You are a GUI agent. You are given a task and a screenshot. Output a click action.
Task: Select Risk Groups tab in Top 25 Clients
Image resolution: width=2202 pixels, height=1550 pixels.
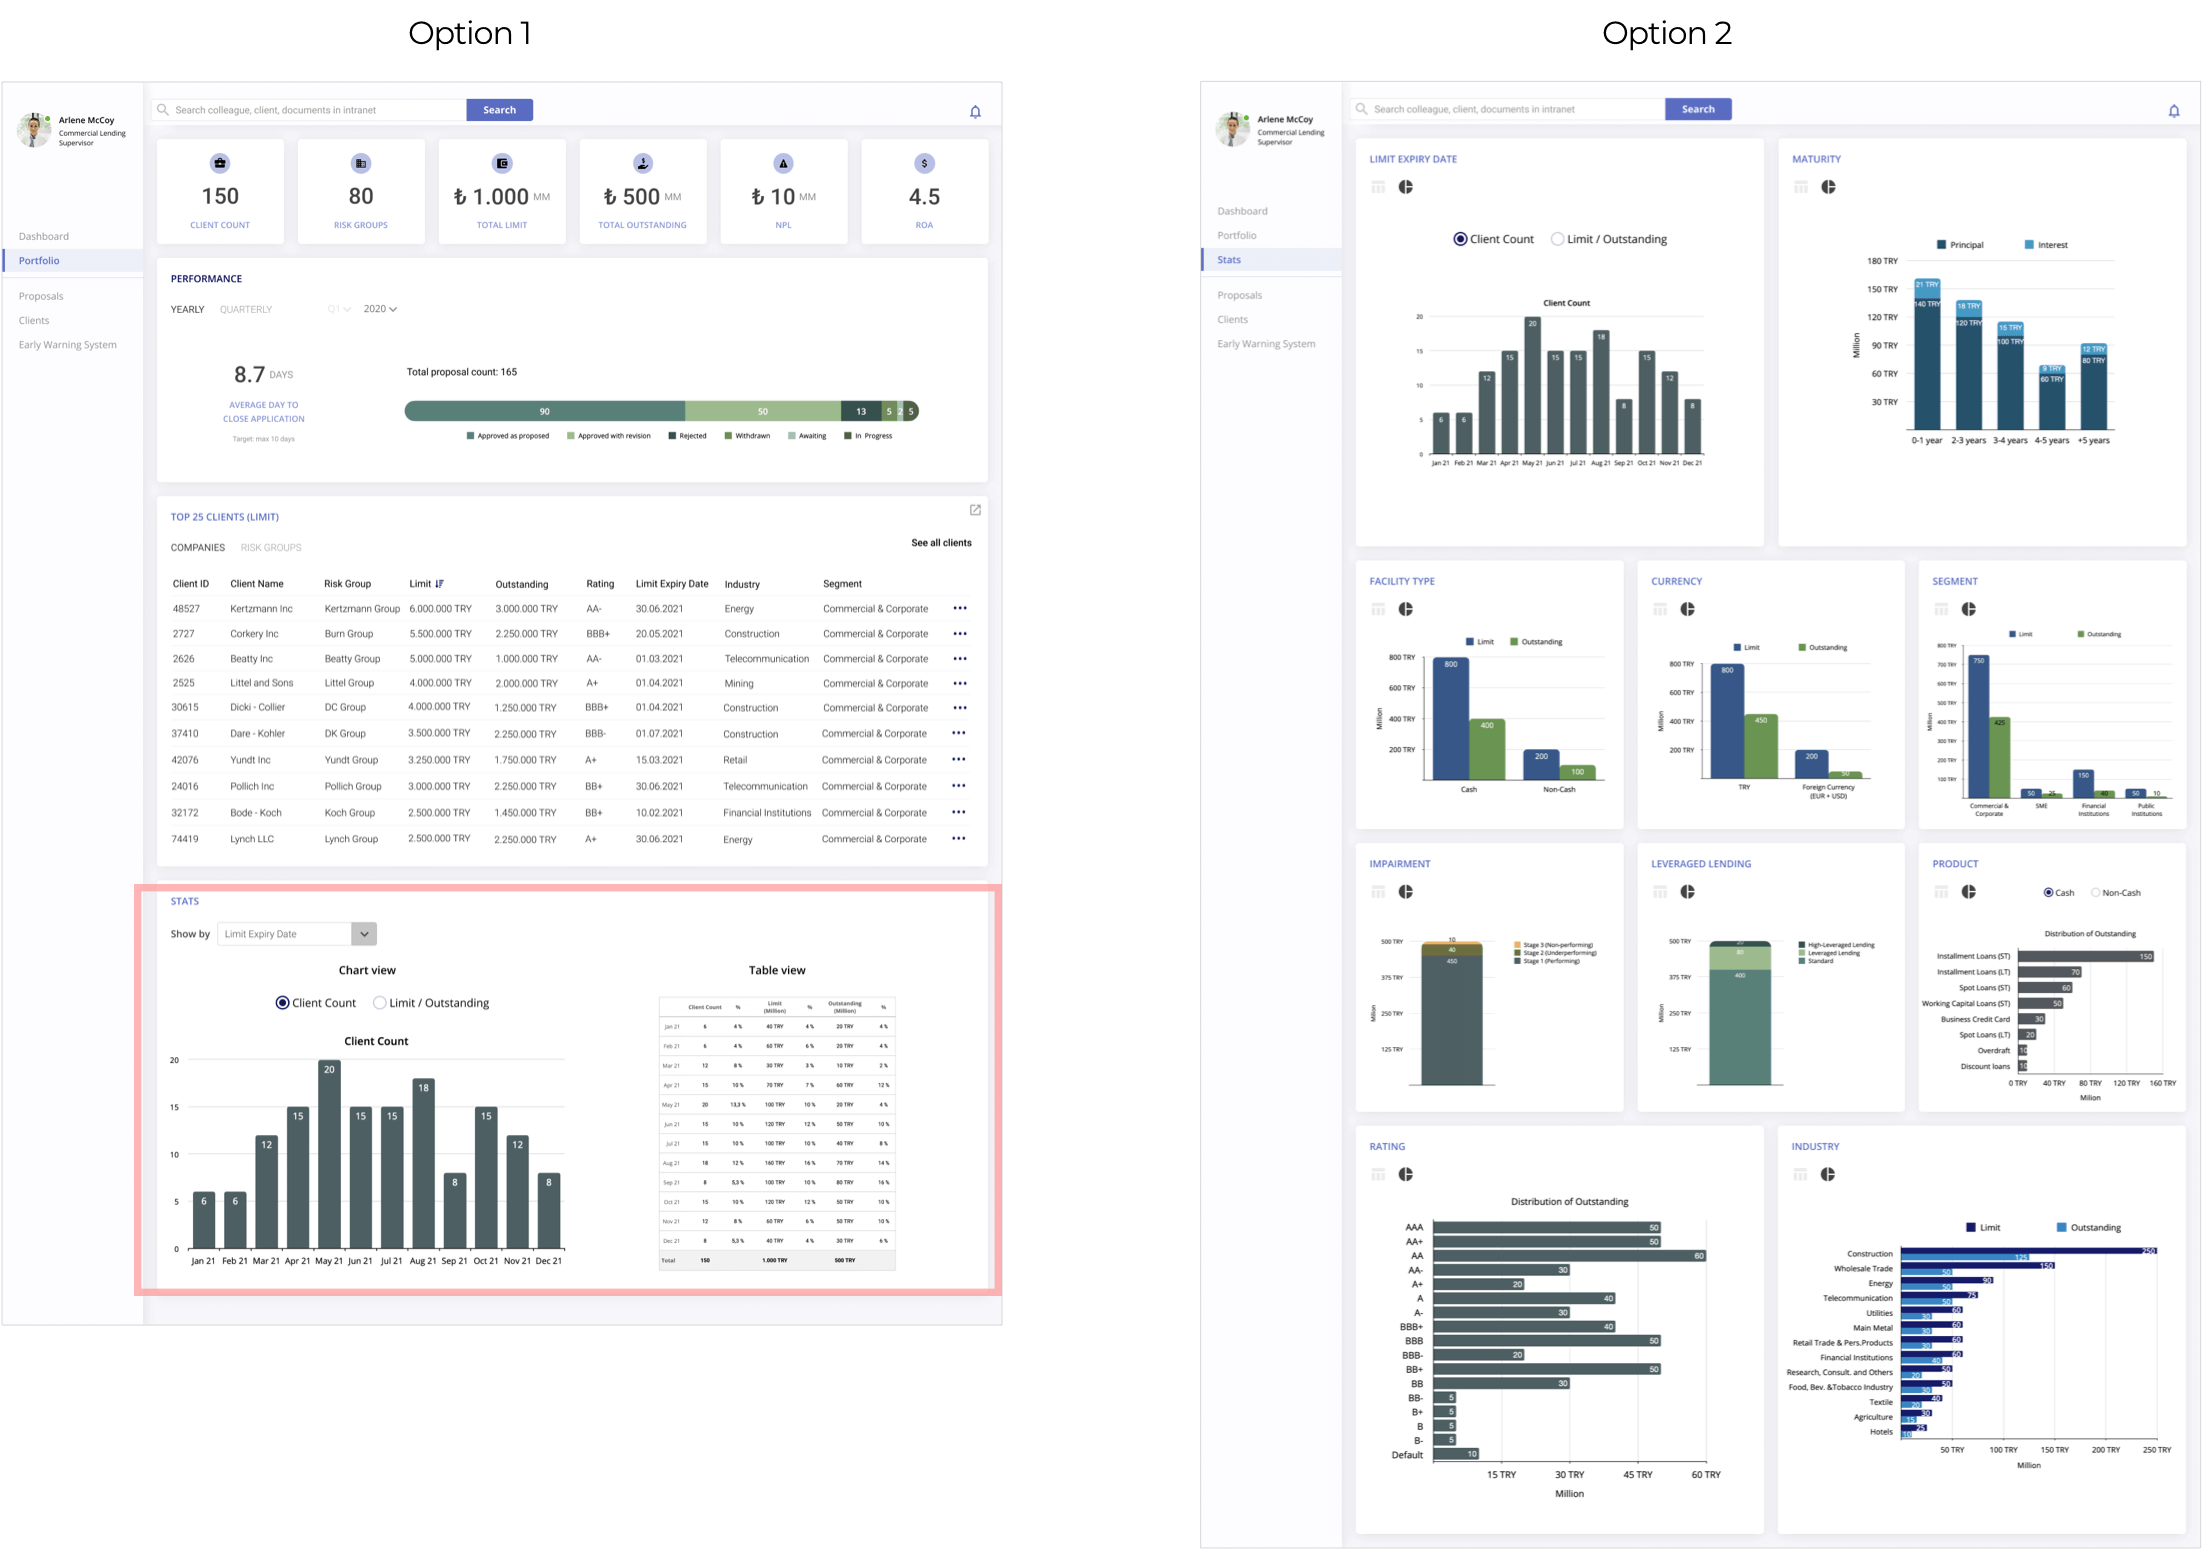click(x=271, y=548)
